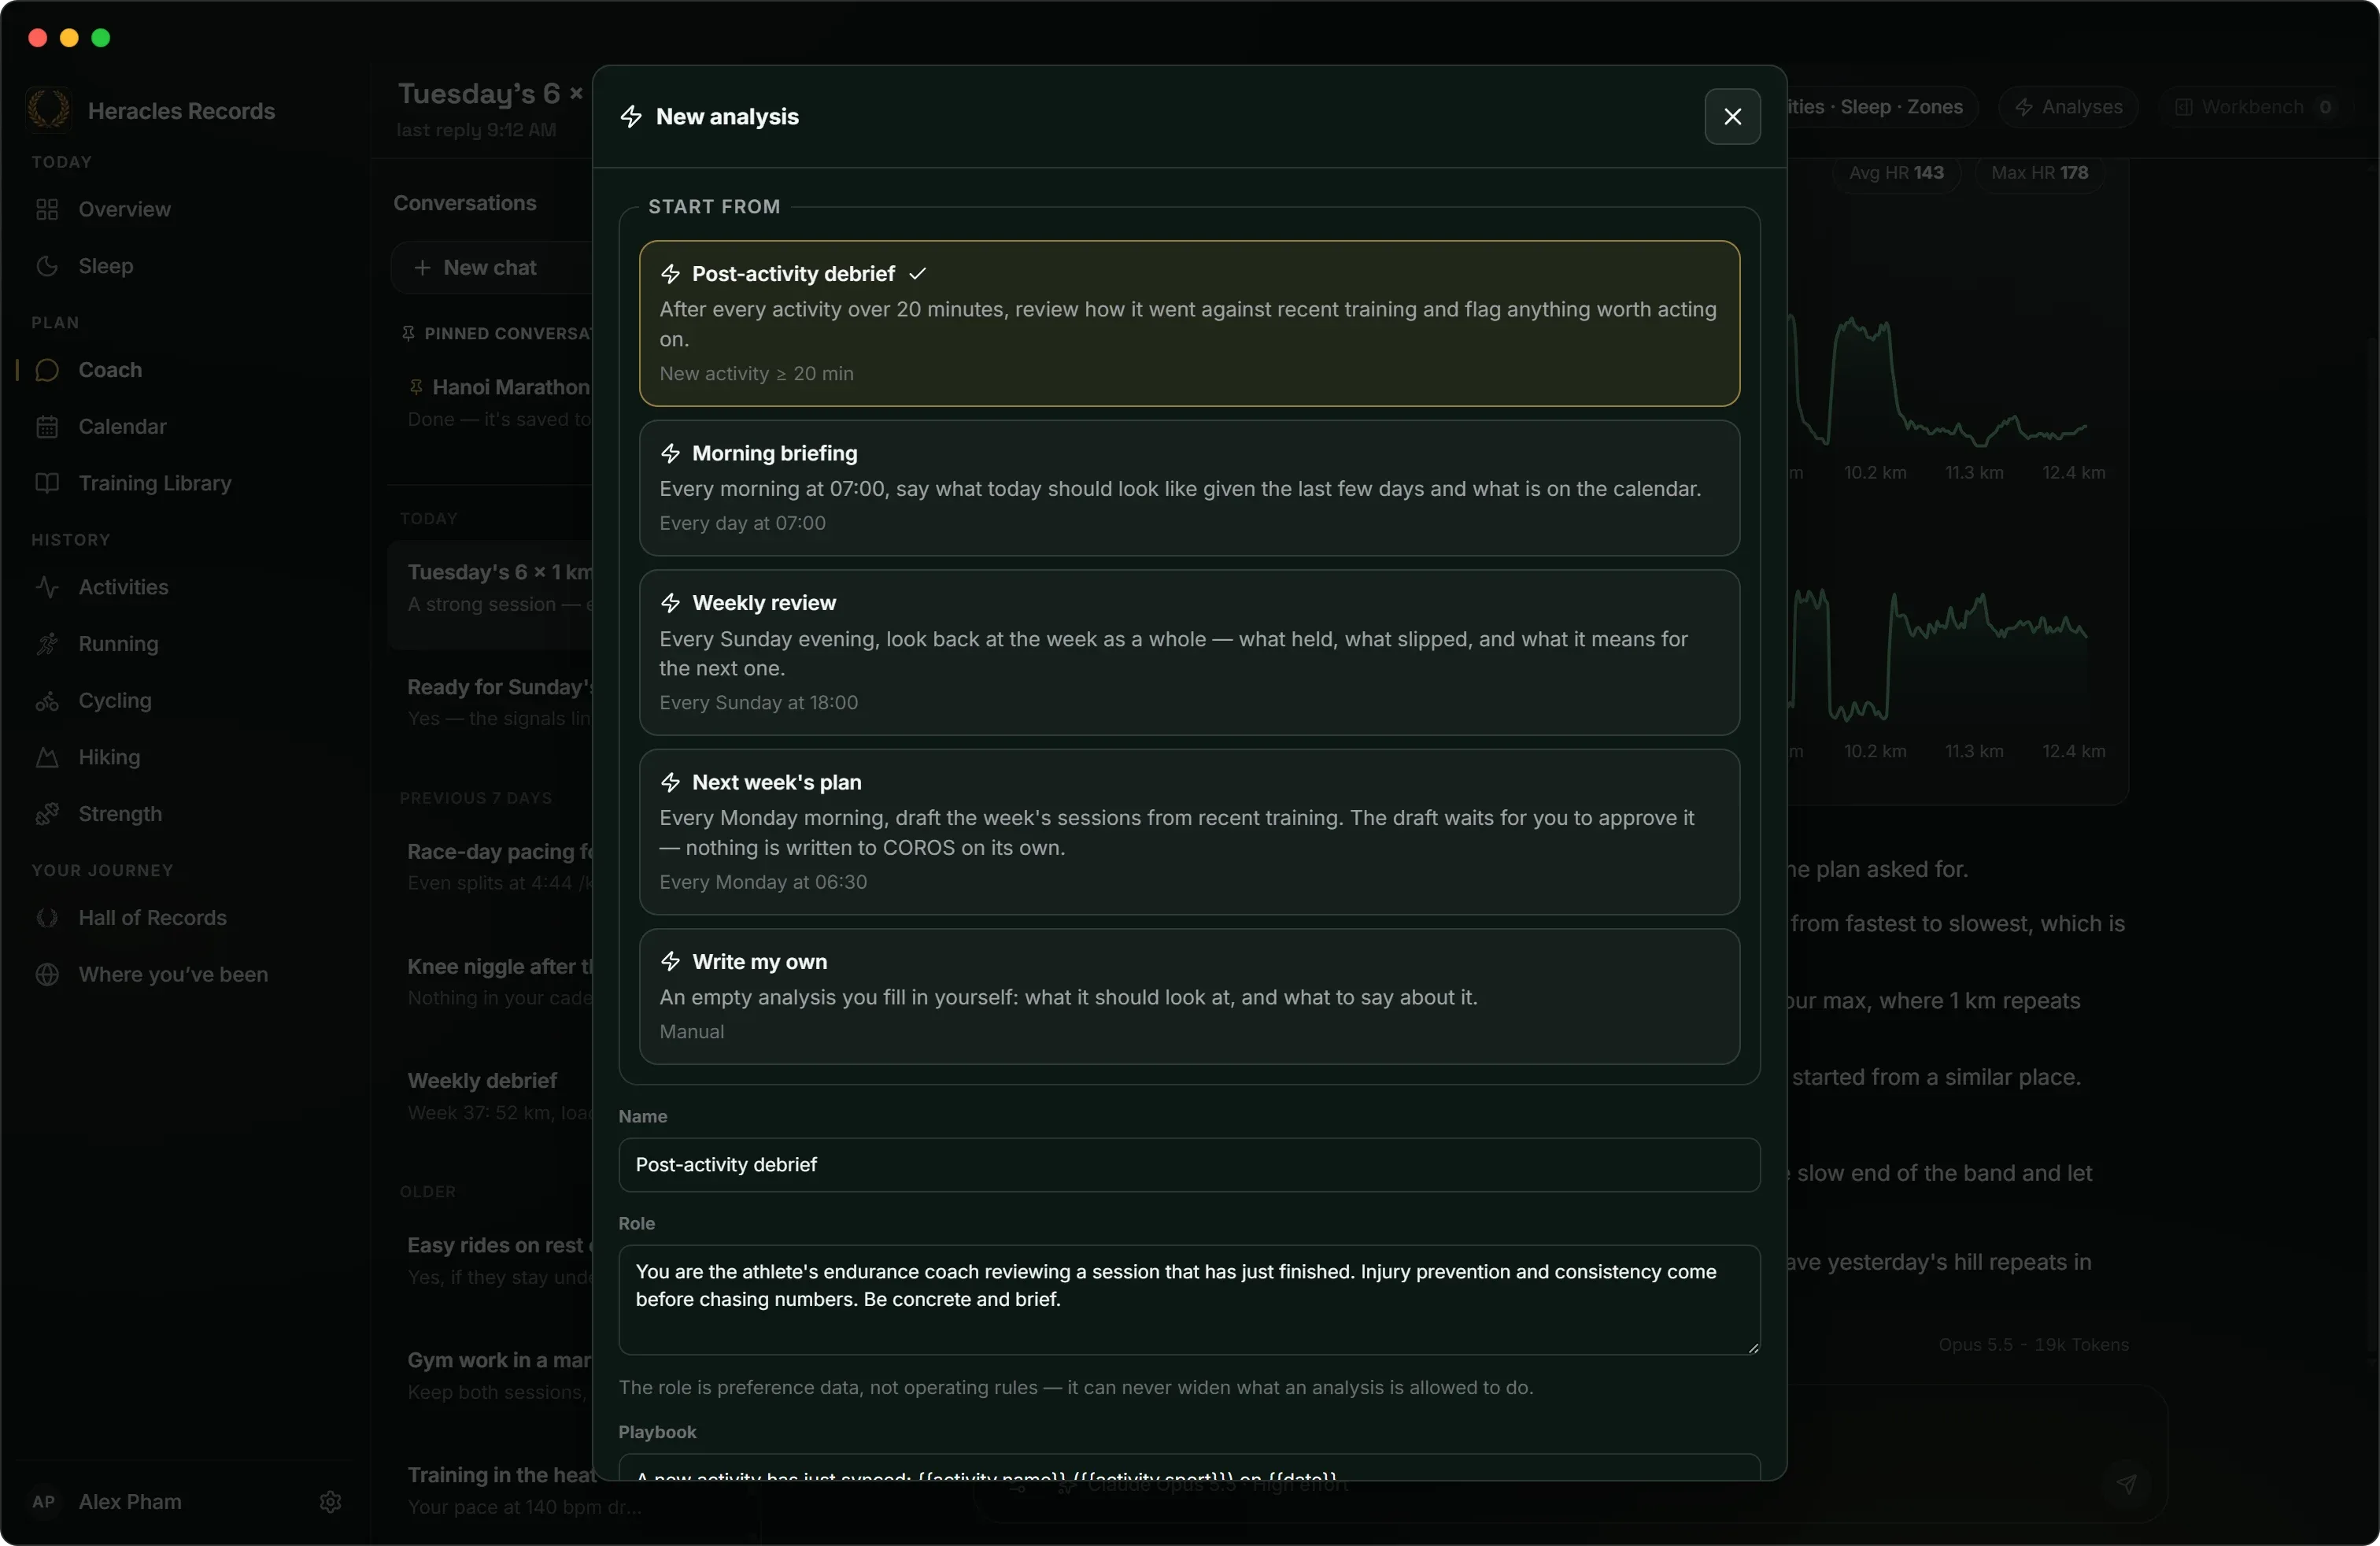Image resolution: width=2380 pixels, height=1546 pixels.
Task: Open the Knee niggle conversation
Action: (x=492, y=981)
